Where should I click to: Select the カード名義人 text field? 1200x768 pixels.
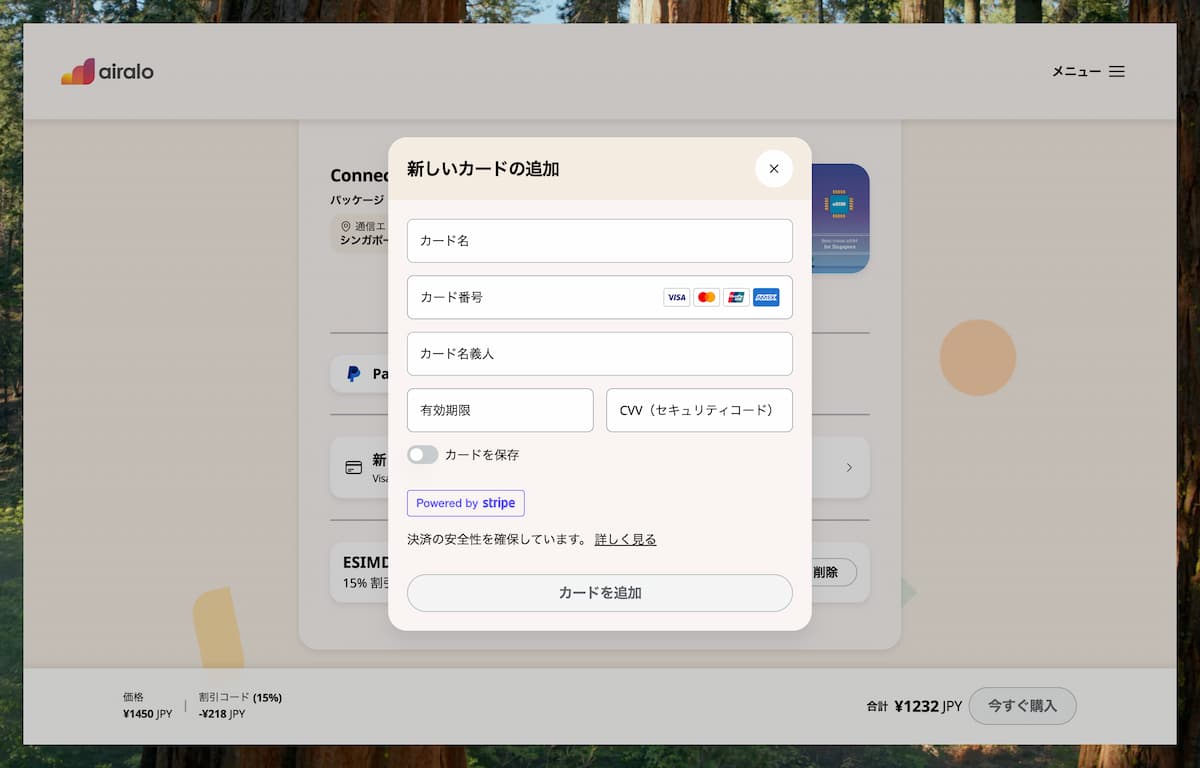point(599,354)
